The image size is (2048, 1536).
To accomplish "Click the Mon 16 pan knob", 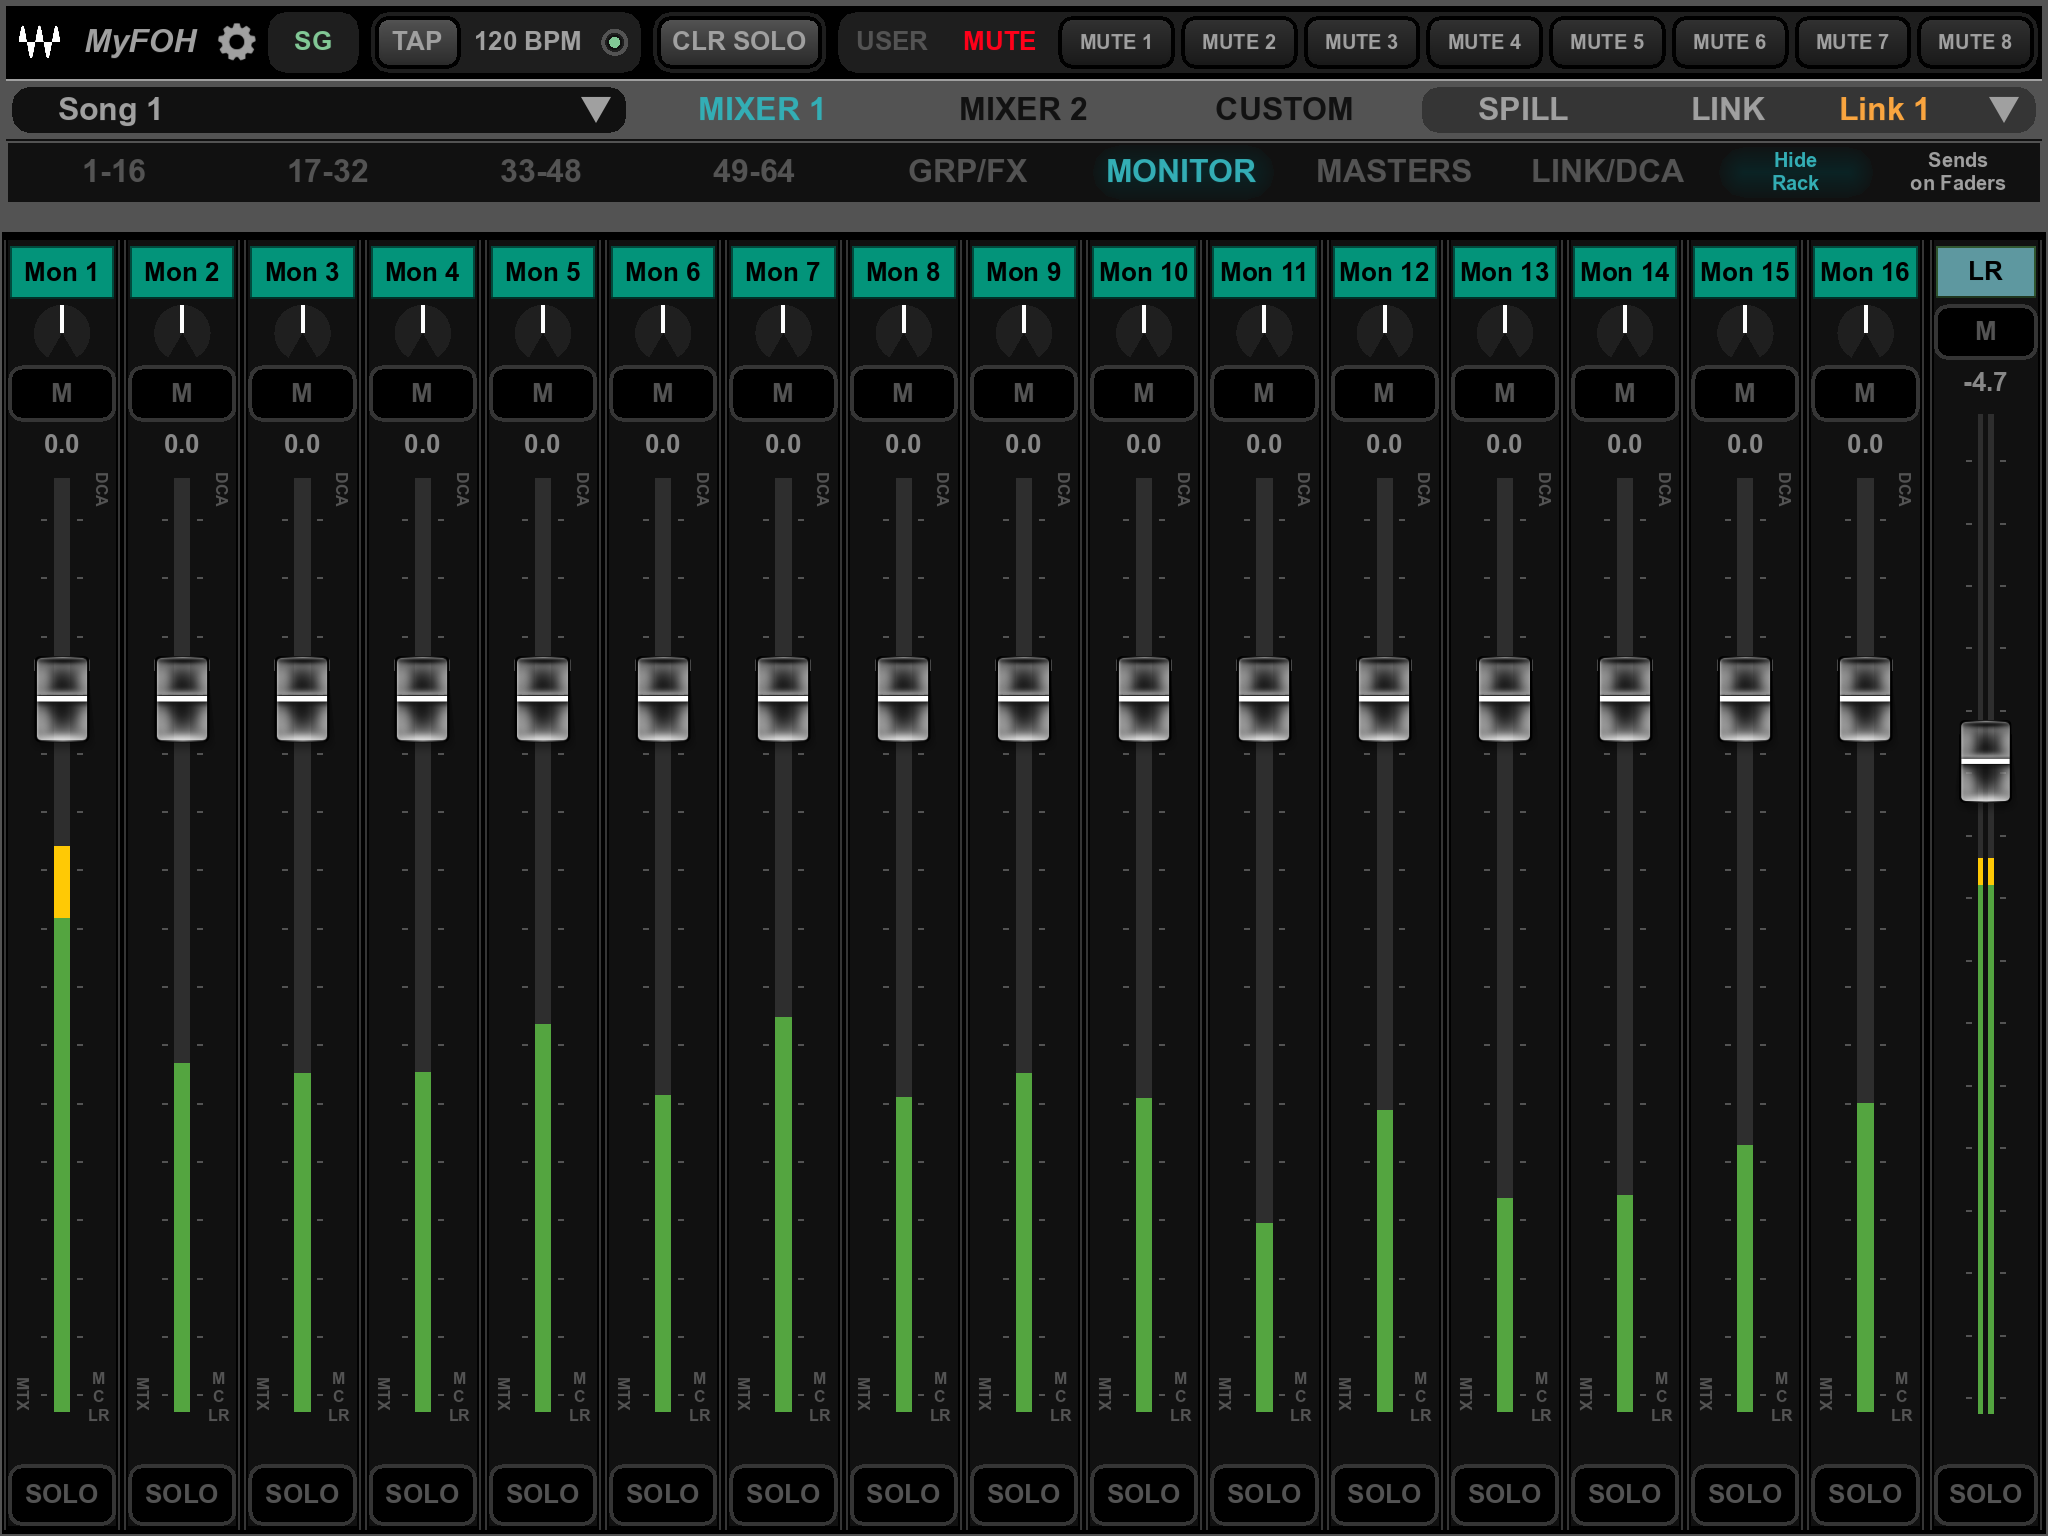I will [1865, 331].
